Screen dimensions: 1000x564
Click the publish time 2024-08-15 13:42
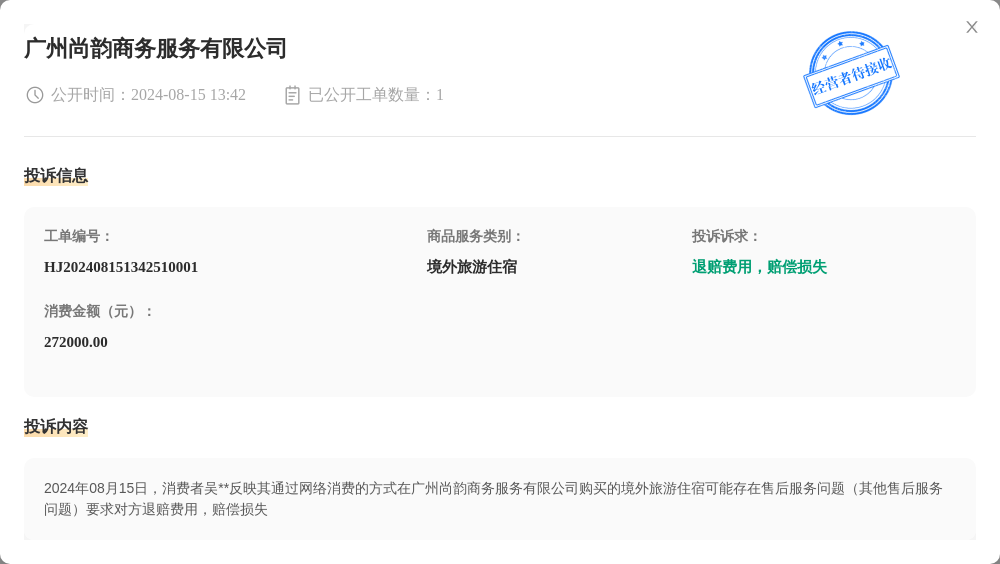coord(188,95)
